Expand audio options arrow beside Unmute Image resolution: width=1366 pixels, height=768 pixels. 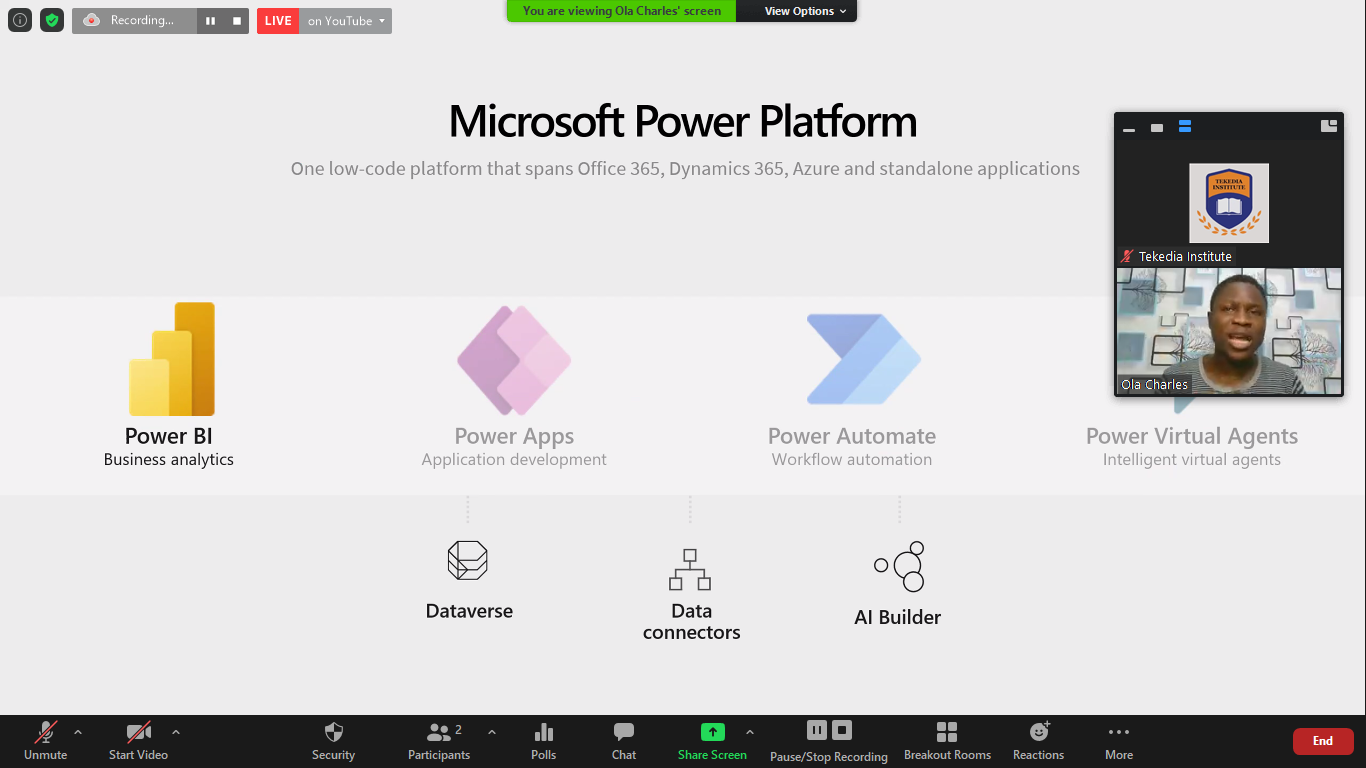78,732
